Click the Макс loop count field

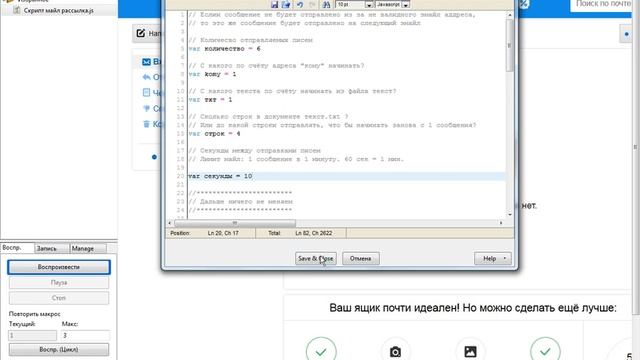coord(85,336)
